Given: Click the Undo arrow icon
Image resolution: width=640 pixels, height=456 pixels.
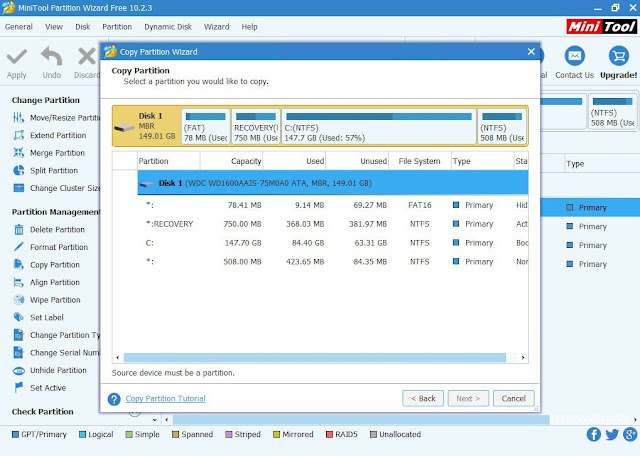Looking at the screenshot, I should 52,56.
